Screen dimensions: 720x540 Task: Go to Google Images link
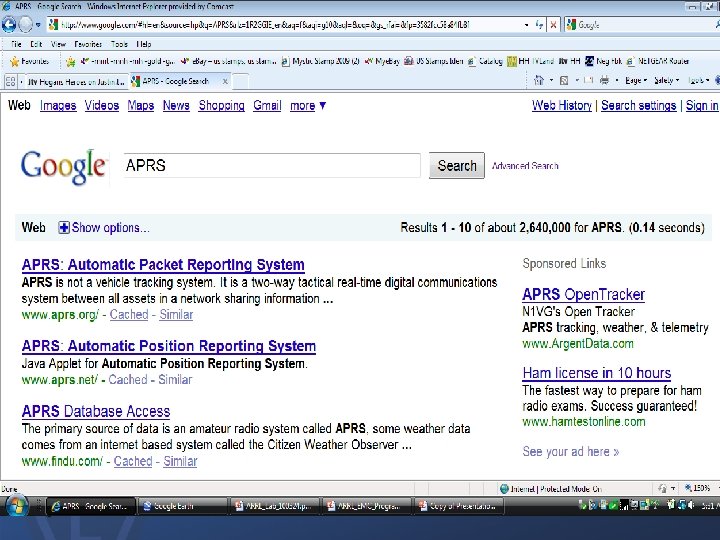[x=58, y=106]
